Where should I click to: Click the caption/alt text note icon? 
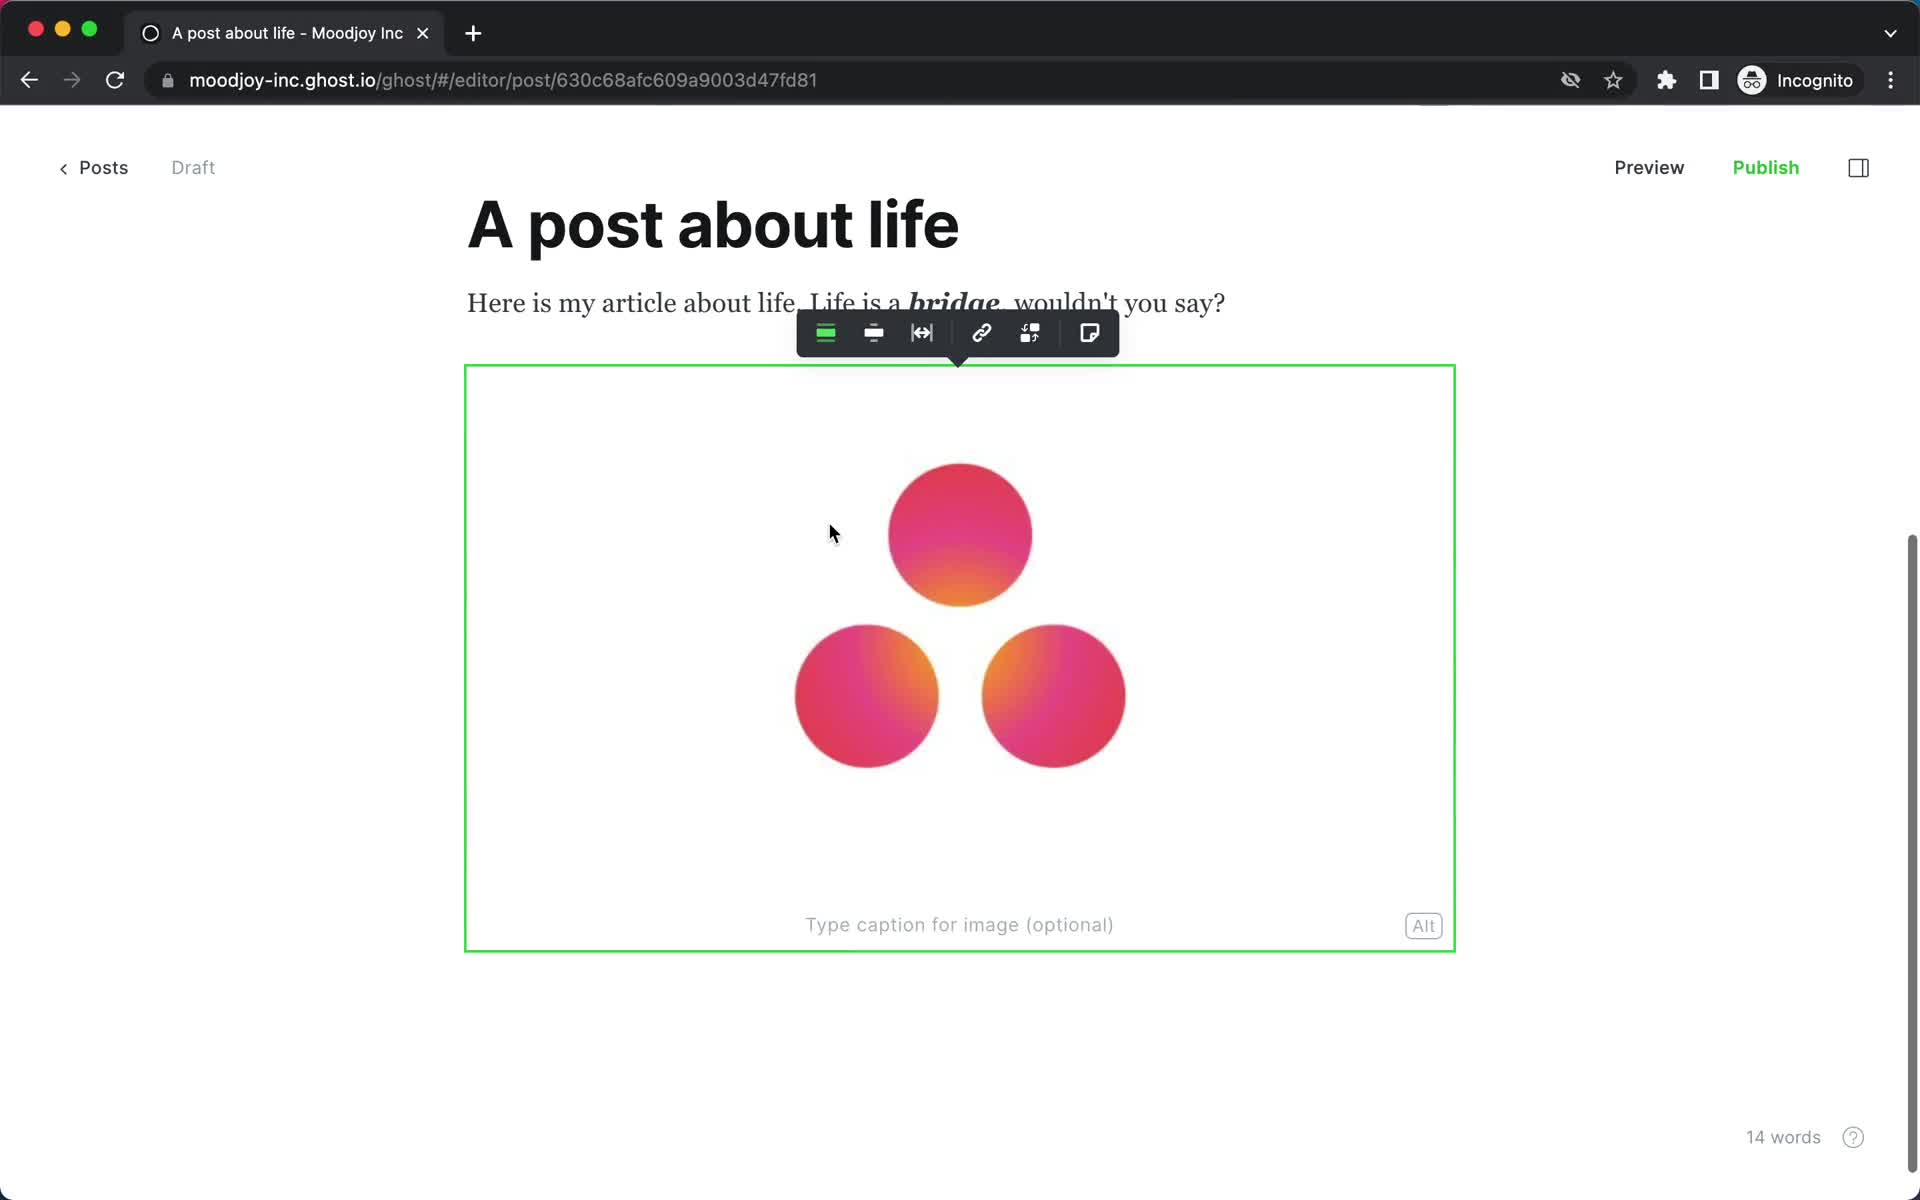[x=1089, y=333]
